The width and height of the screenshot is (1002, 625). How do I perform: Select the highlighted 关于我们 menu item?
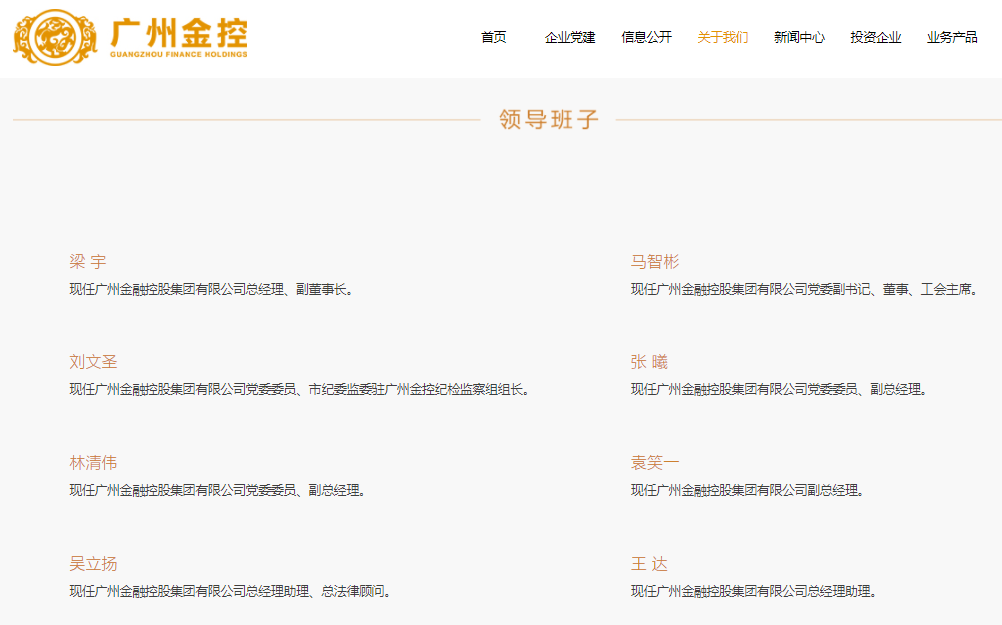coord(722,37)
